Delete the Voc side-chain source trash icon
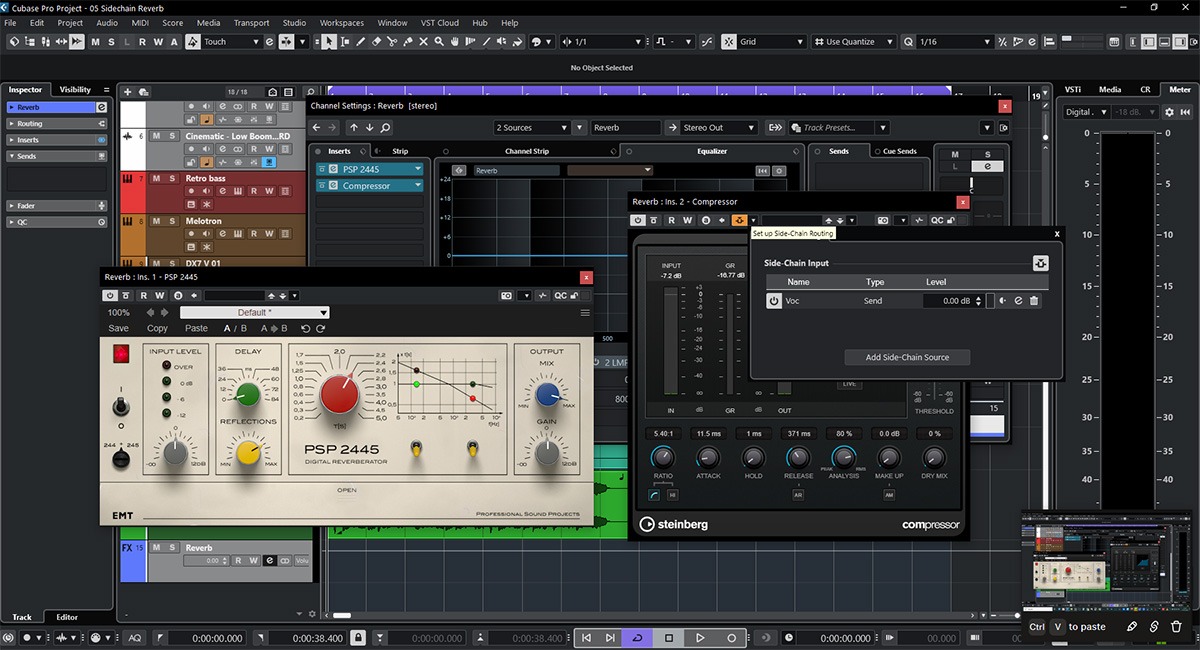 tap(1034, 301)
